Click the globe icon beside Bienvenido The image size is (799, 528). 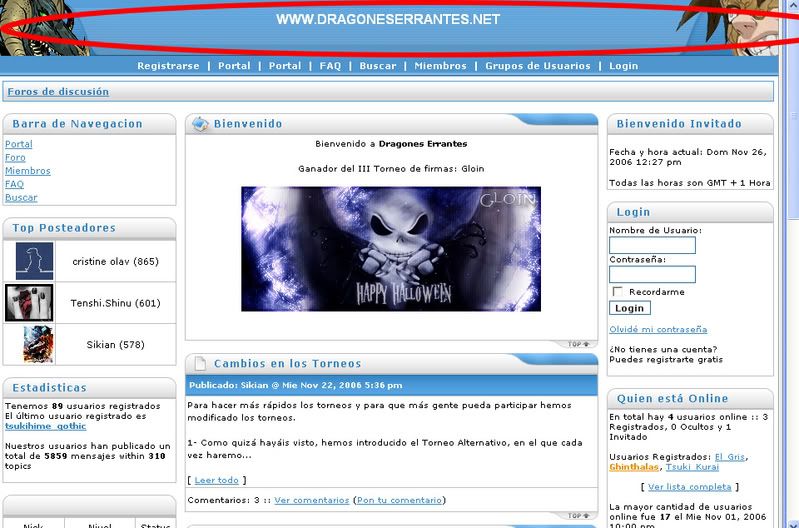(200, 124)
